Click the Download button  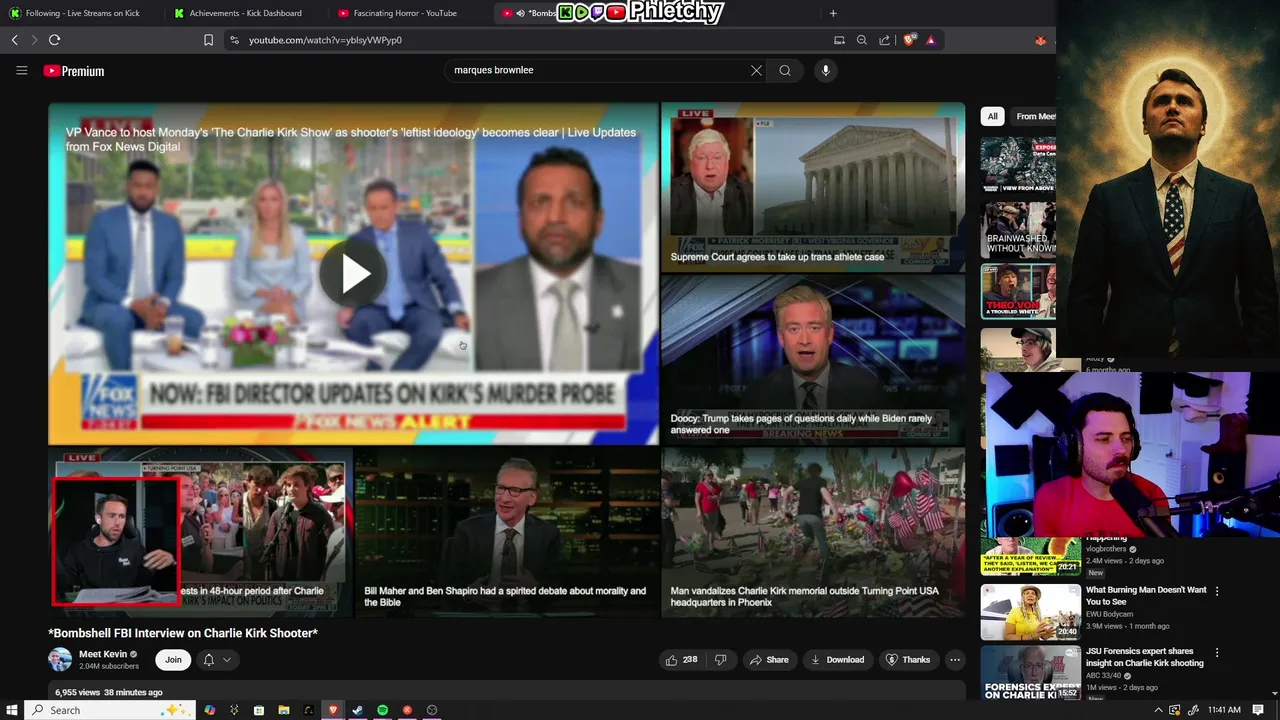837,660
